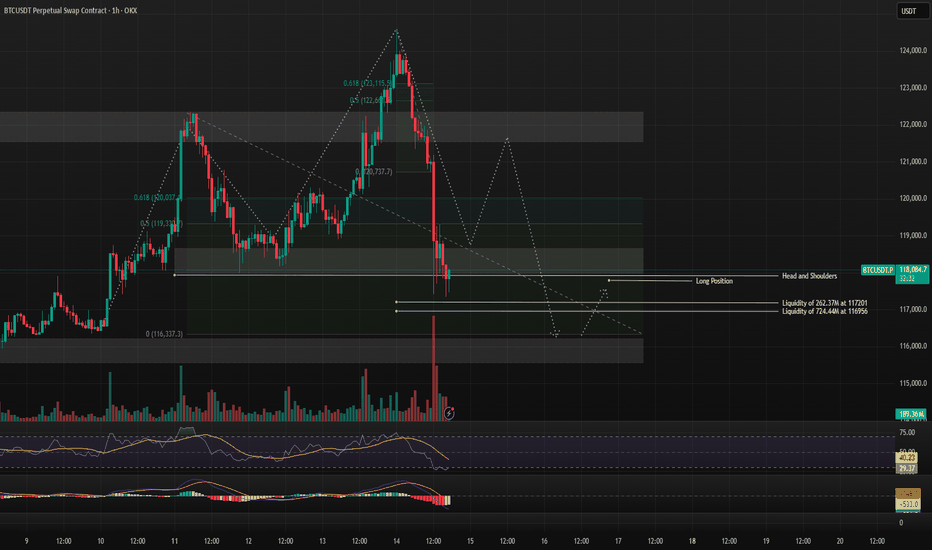
Task: Select the Head and Shoulders annotation
Action: coord(809,276)
